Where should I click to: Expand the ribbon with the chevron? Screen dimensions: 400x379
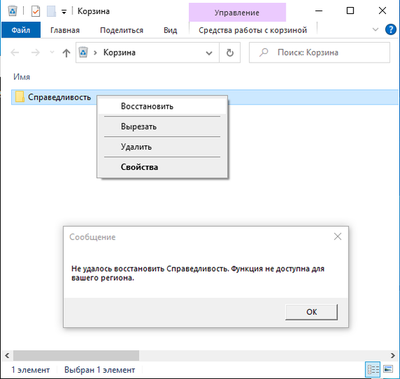click(x=375, y=29)
